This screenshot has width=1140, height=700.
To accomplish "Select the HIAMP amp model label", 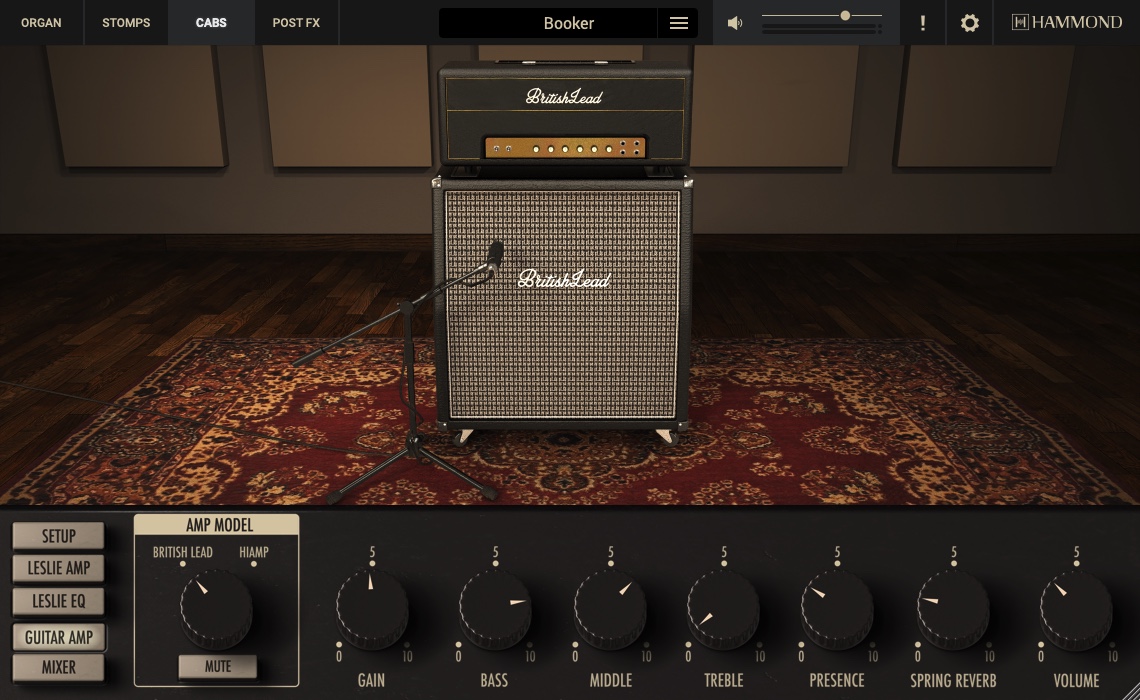I will [254, 552].
